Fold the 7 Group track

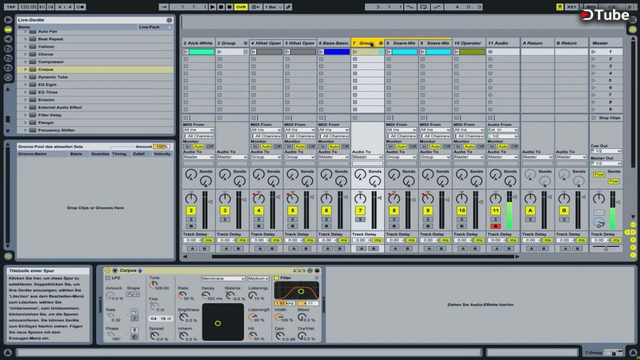click(380, 43)
